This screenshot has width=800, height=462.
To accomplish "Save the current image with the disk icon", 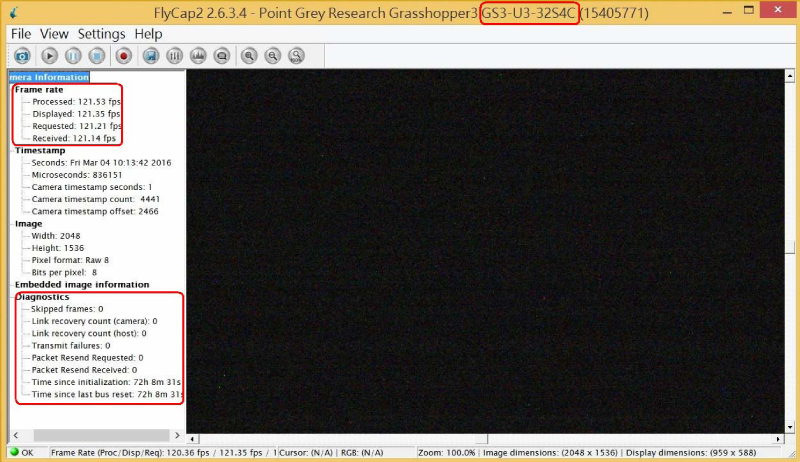I will [151, 56].
